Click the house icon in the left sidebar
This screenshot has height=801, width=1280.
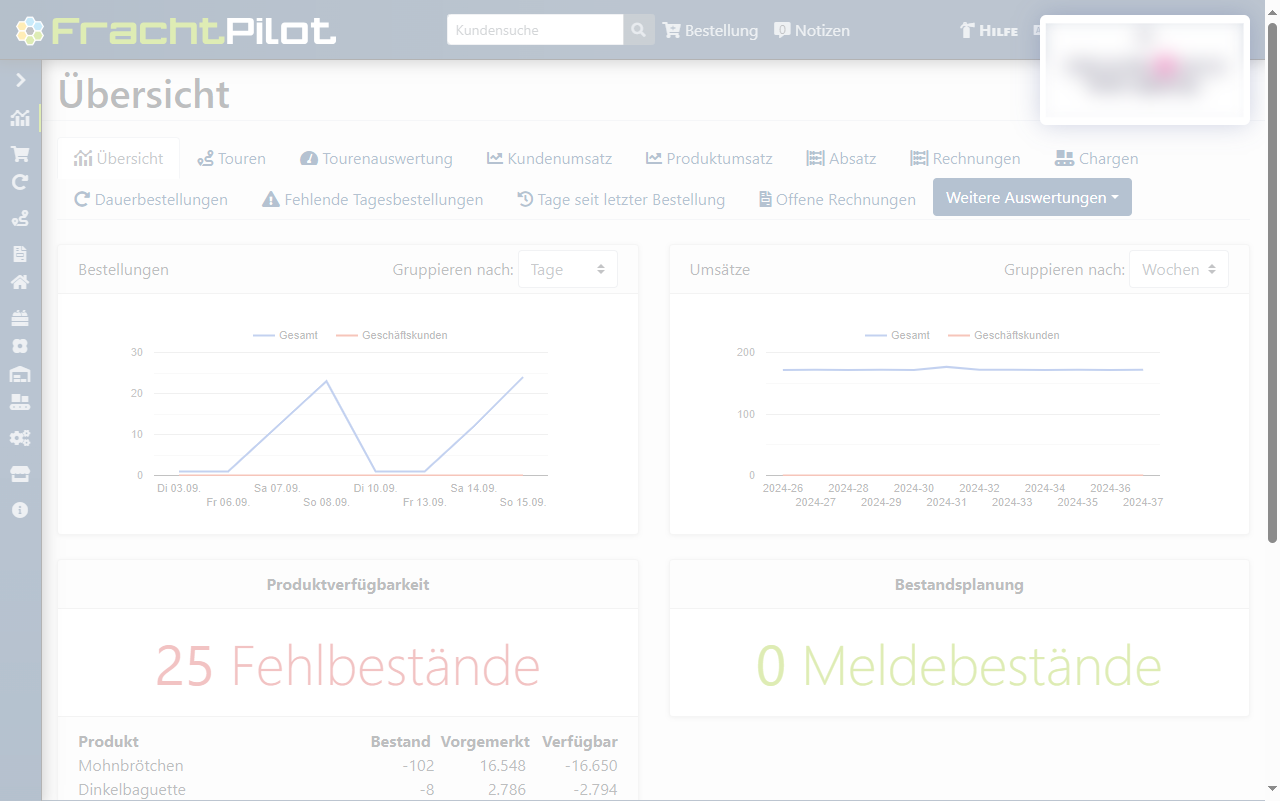point(20,282)
